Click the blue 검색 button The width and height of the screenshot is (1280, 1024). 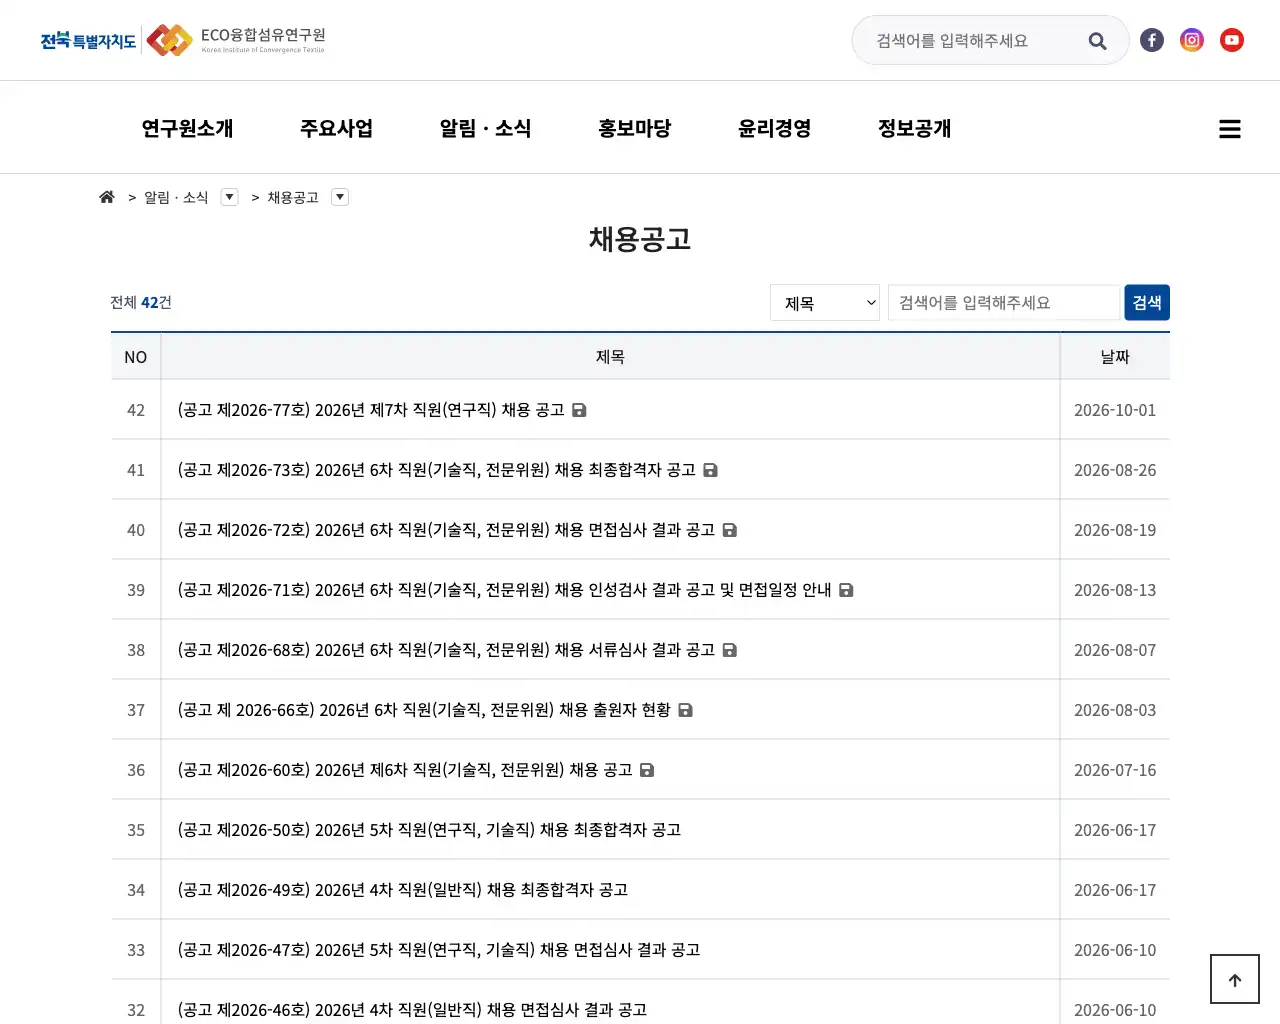[x=1147, y=303]
